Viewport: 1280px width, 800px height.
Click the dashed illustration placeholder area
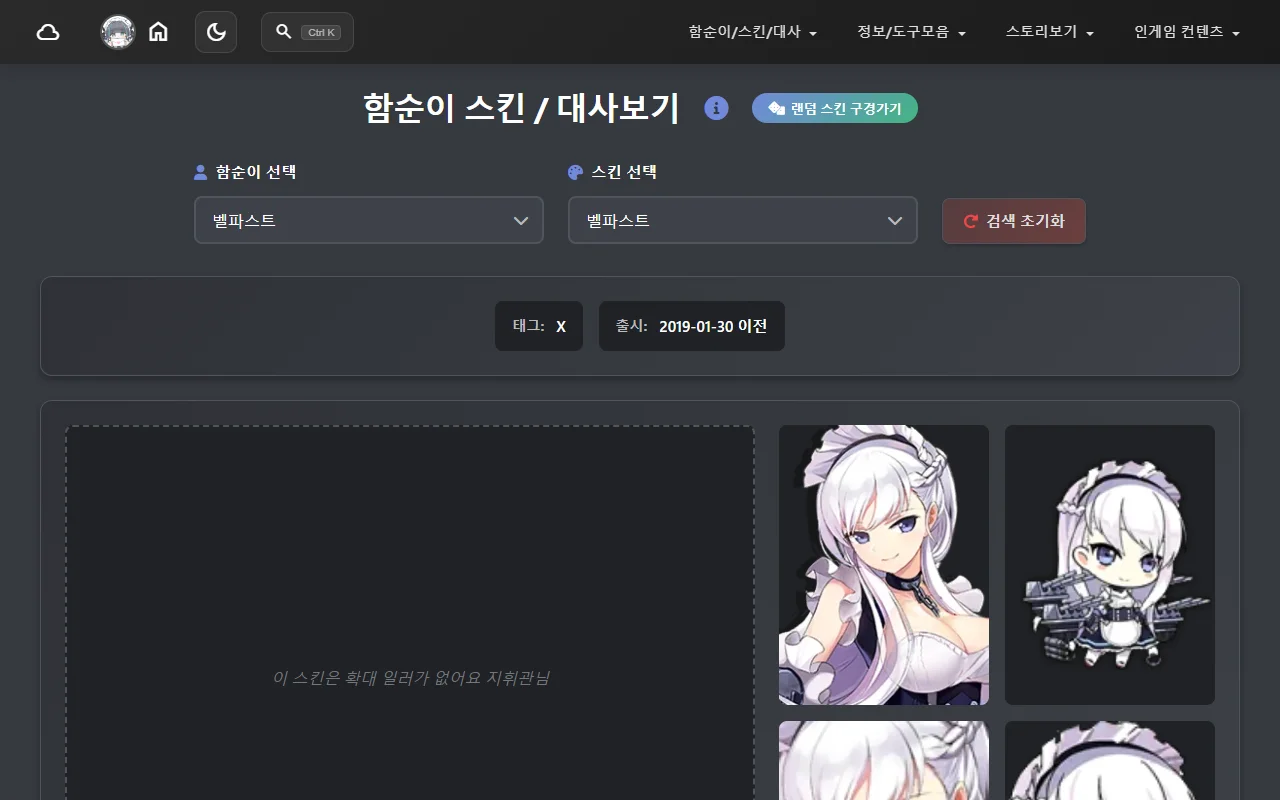click(410, 613)
